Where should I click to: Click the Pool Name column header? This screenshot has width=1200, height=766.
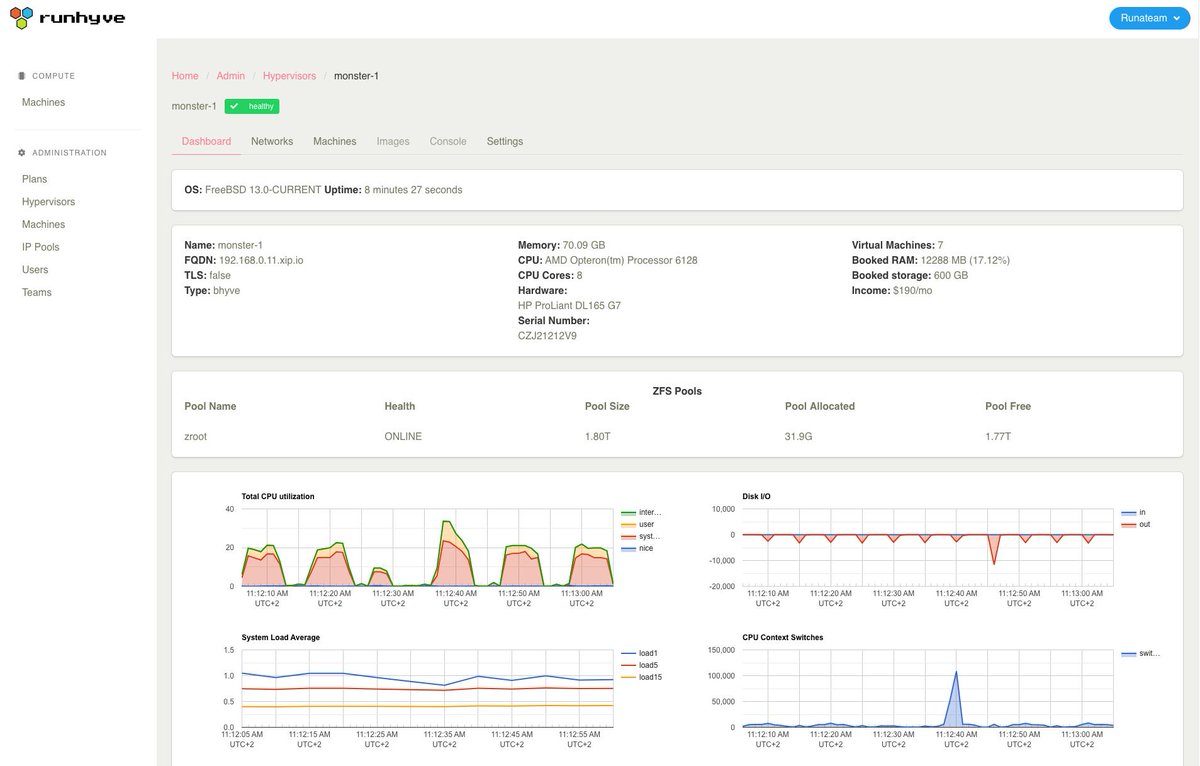[211, 407]
